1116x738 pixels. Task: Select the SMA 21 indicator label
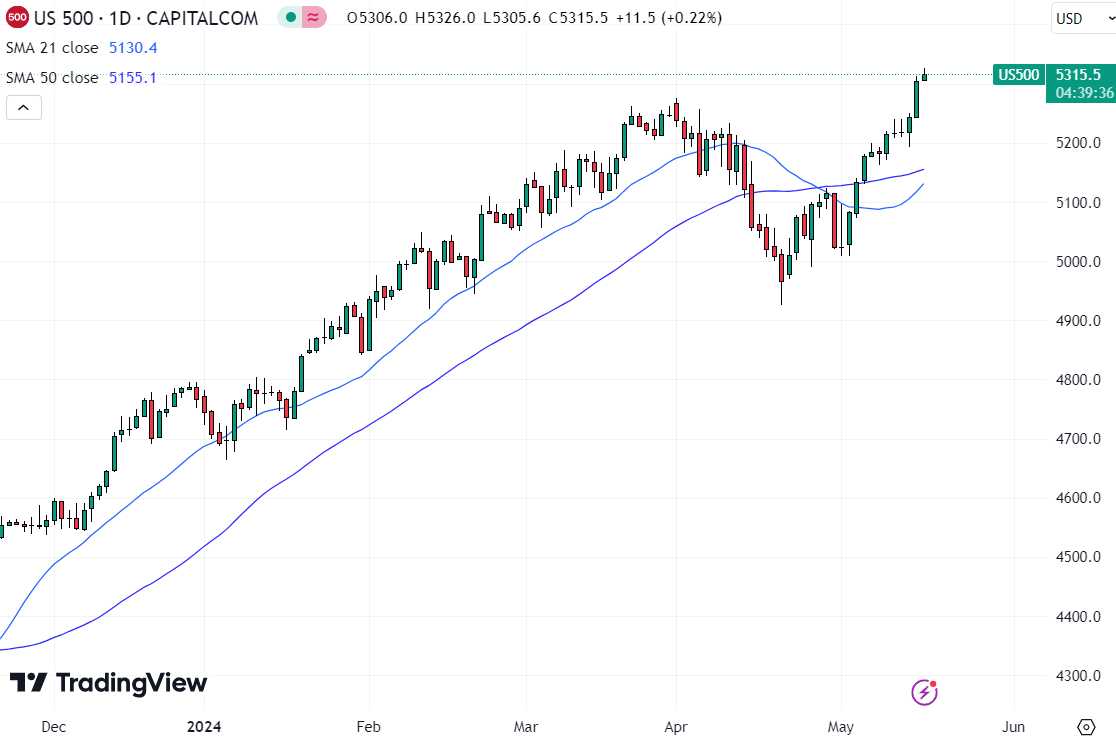tap(51, 47)
